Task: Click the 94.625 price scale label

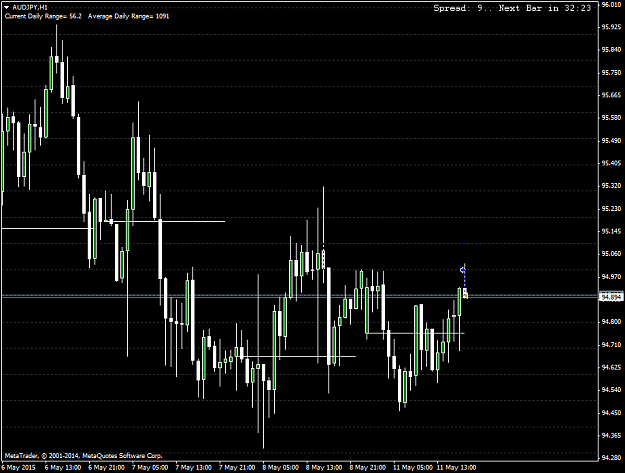Action: tap(611, 367)
